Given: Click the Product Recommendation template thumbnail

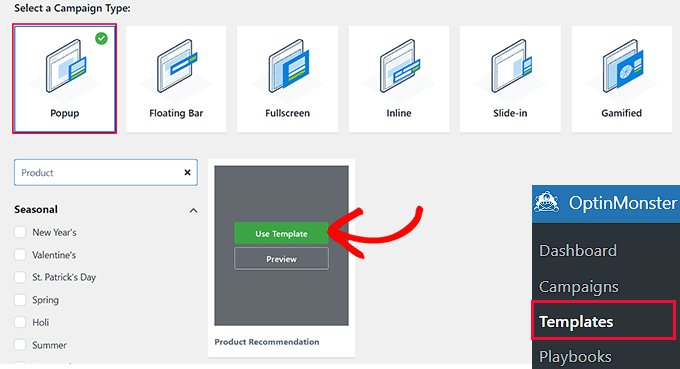Looking at the screenshot, I should pos(281,245).
